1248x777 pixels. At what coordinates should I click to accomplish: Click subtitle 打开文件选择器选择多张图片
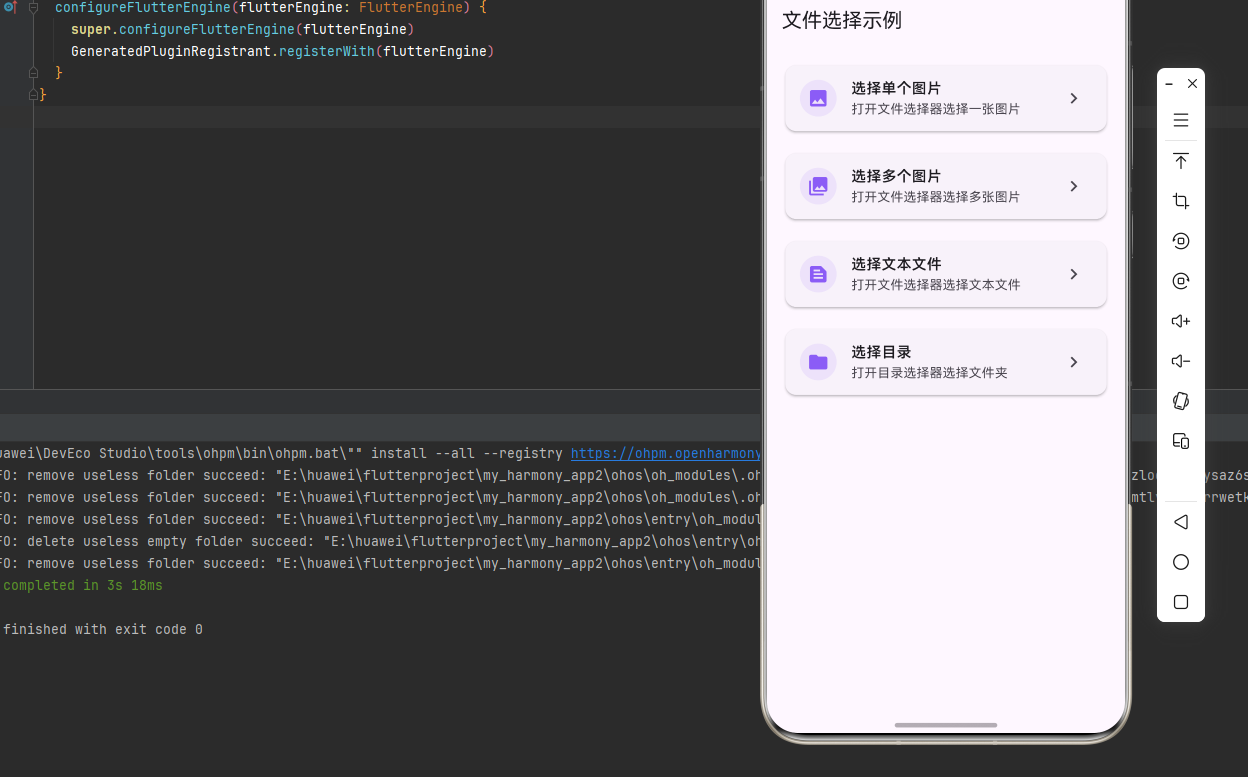pyautogui.click(x=936, y=197)
